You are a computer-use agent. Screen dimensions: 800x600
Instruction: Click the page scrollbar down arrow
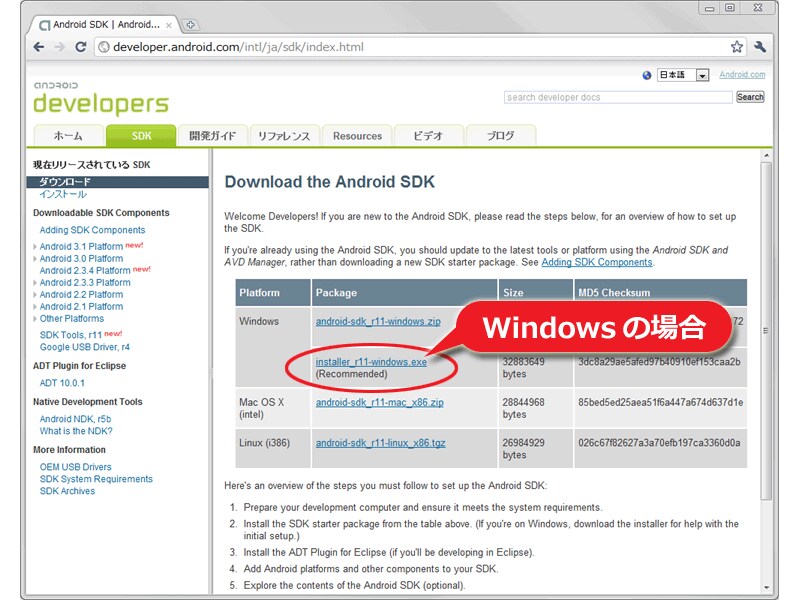pyautogui.click(x=766, y=587)
